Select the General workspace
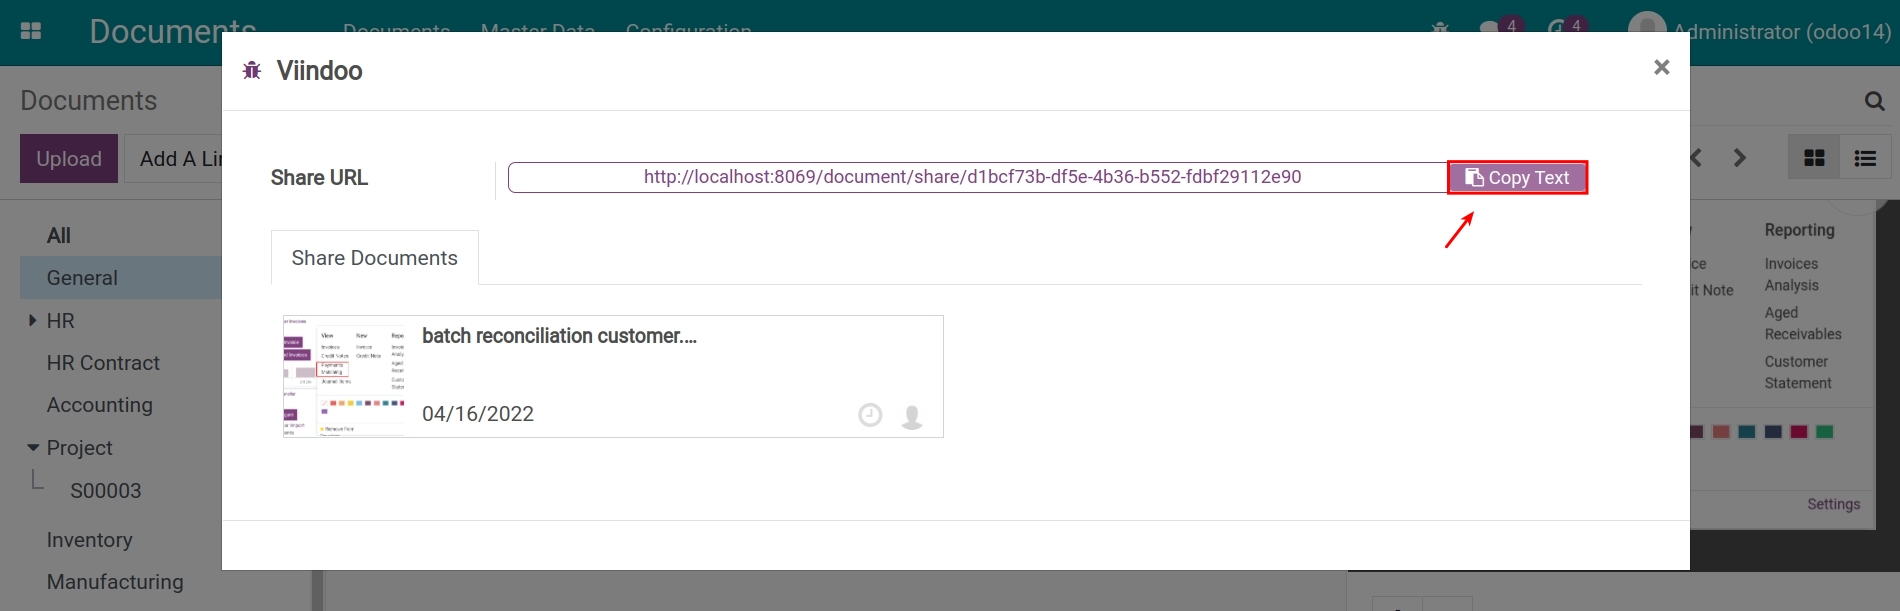The height and width of the screenshot is (611, 1900). (120, 278)
